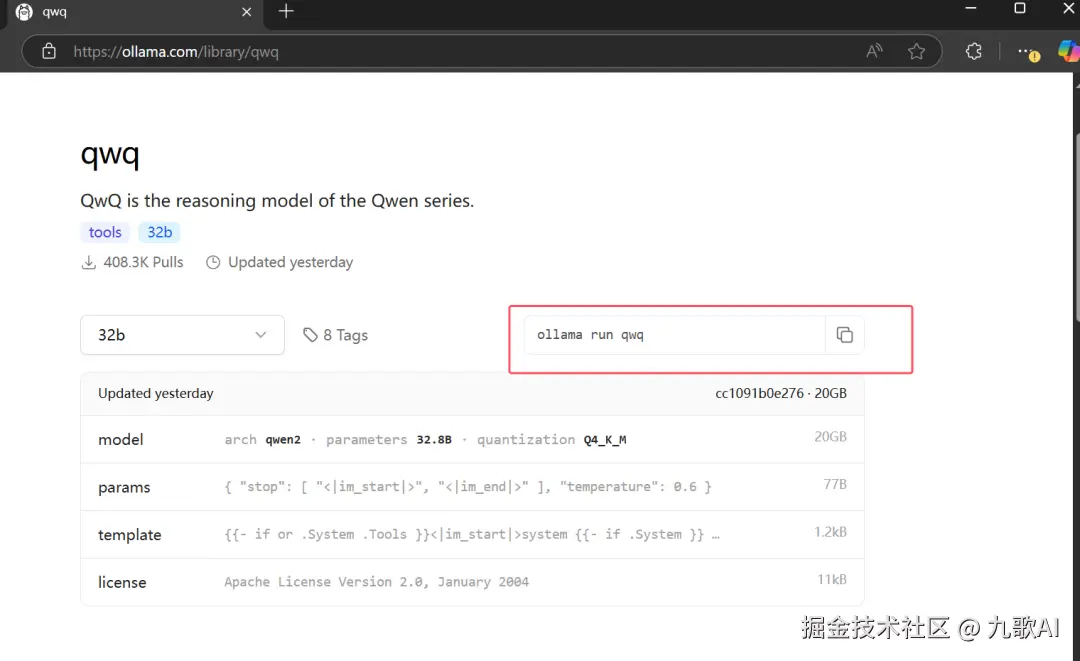Image resolution: width=1080 pixels, height=661 pixels.
Task: Minimize the browser window
Action: tap(970, 8)
